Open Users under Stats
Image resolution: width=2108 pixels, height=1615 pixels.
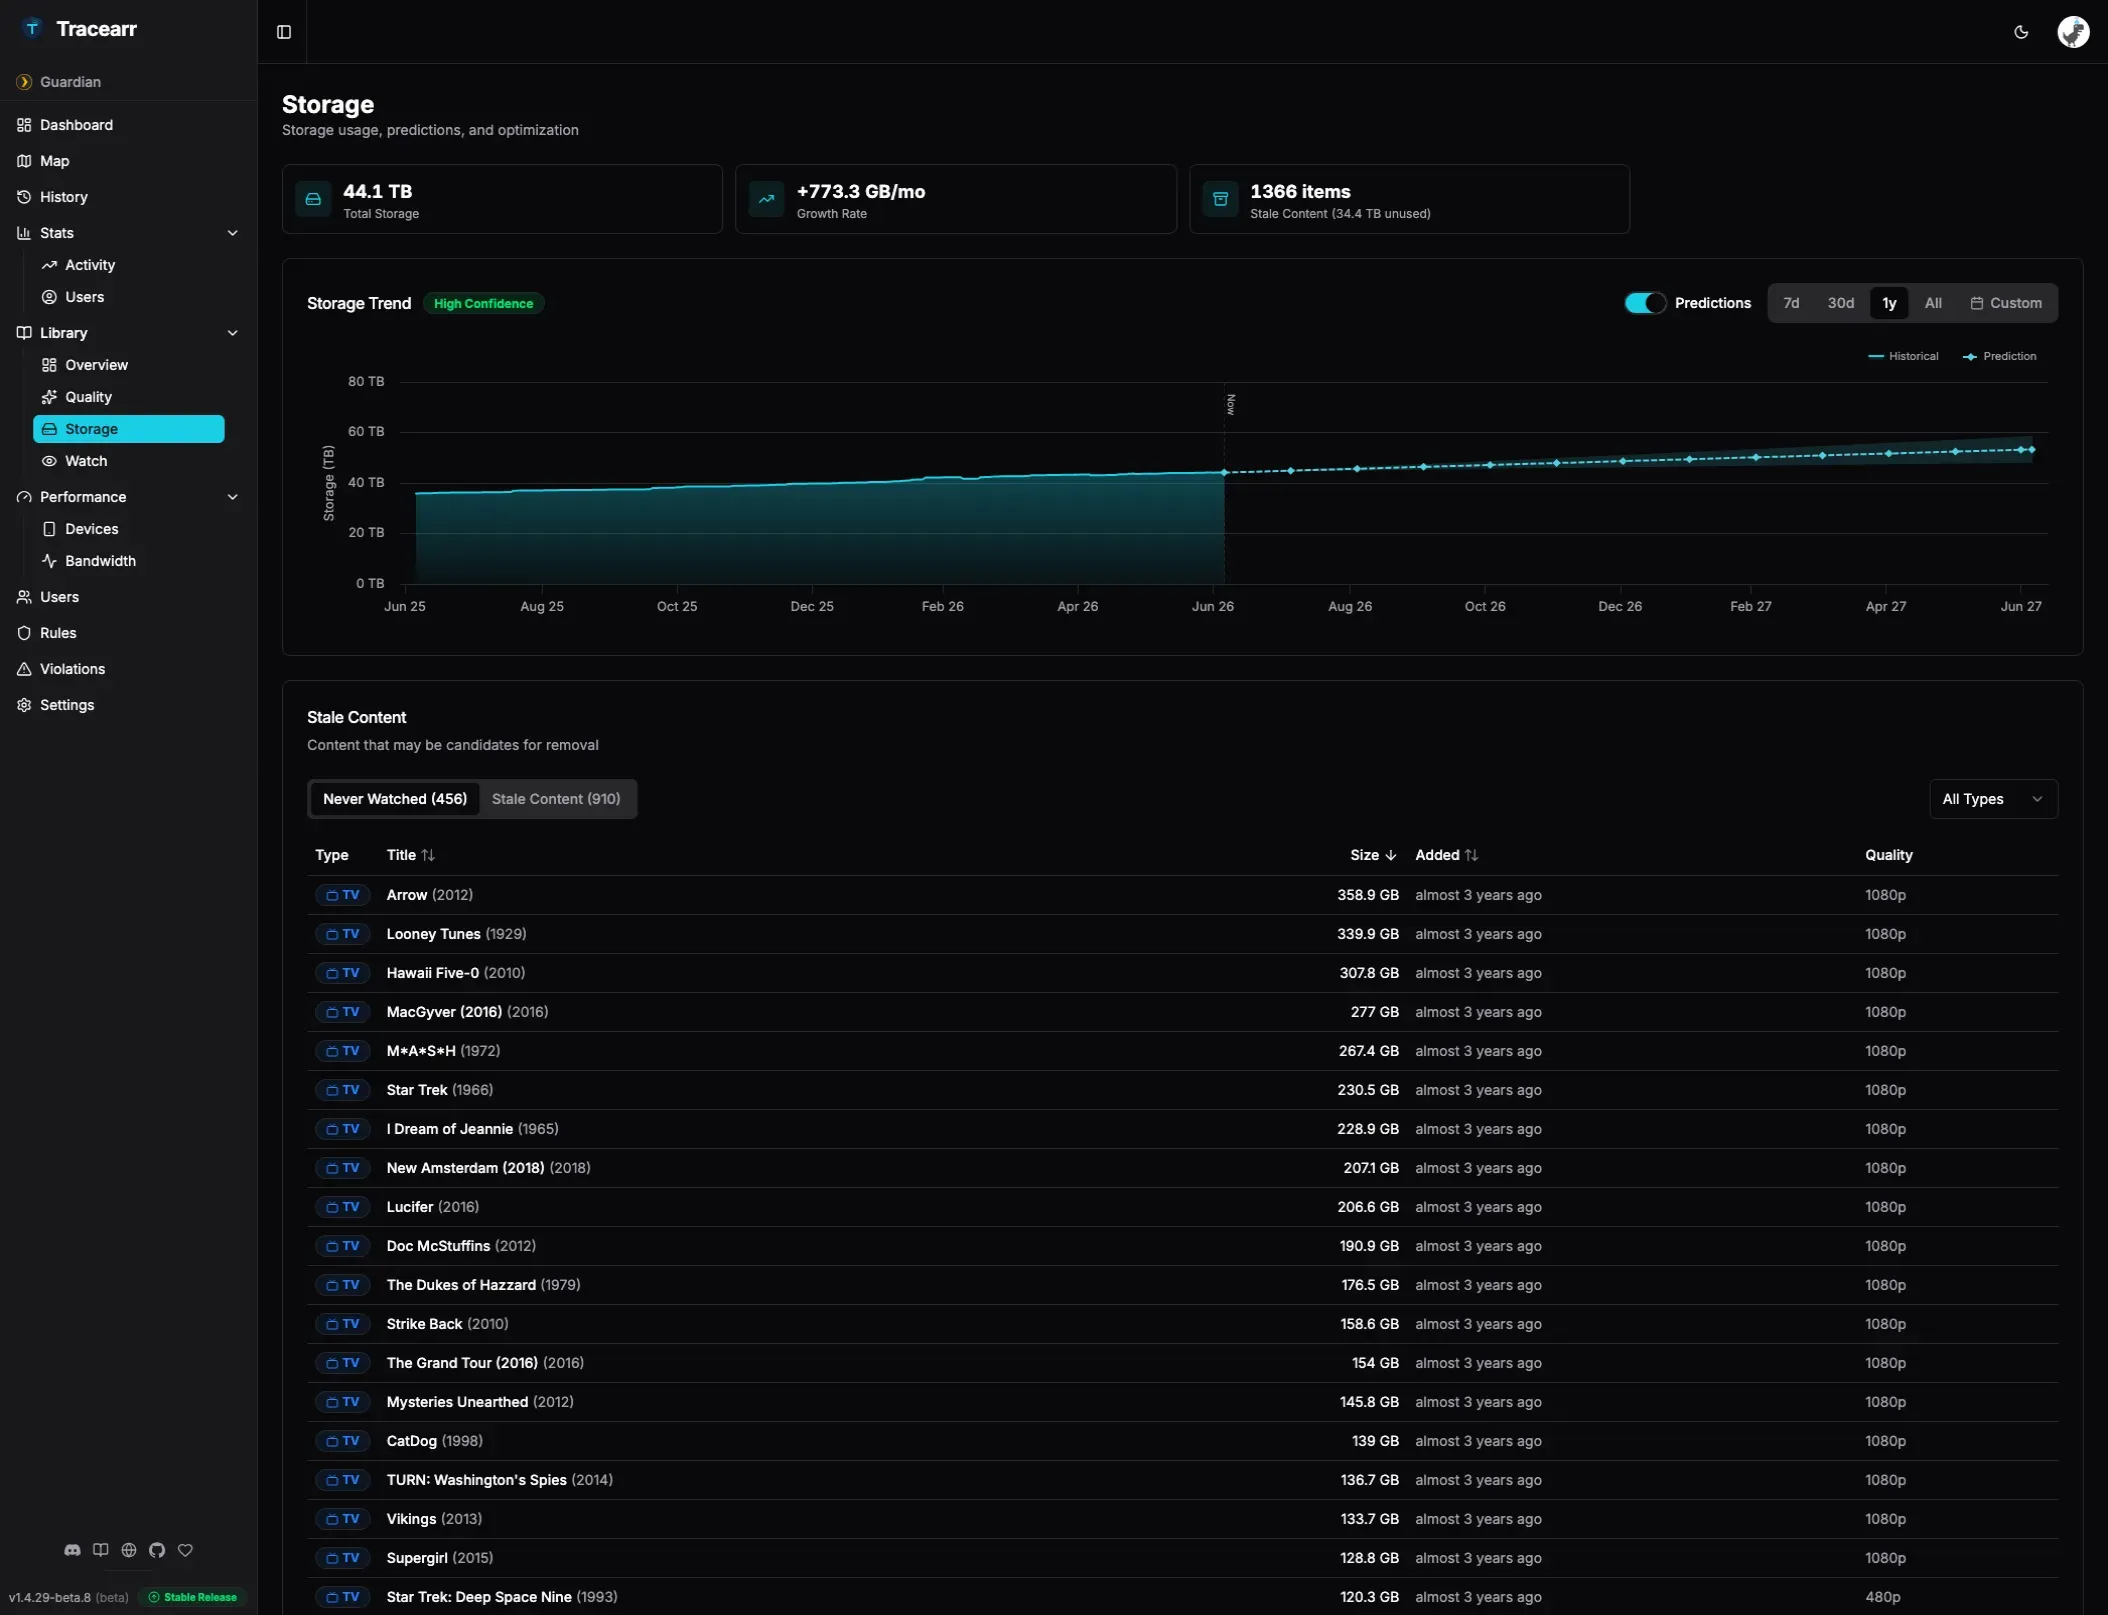coord(128,297)
